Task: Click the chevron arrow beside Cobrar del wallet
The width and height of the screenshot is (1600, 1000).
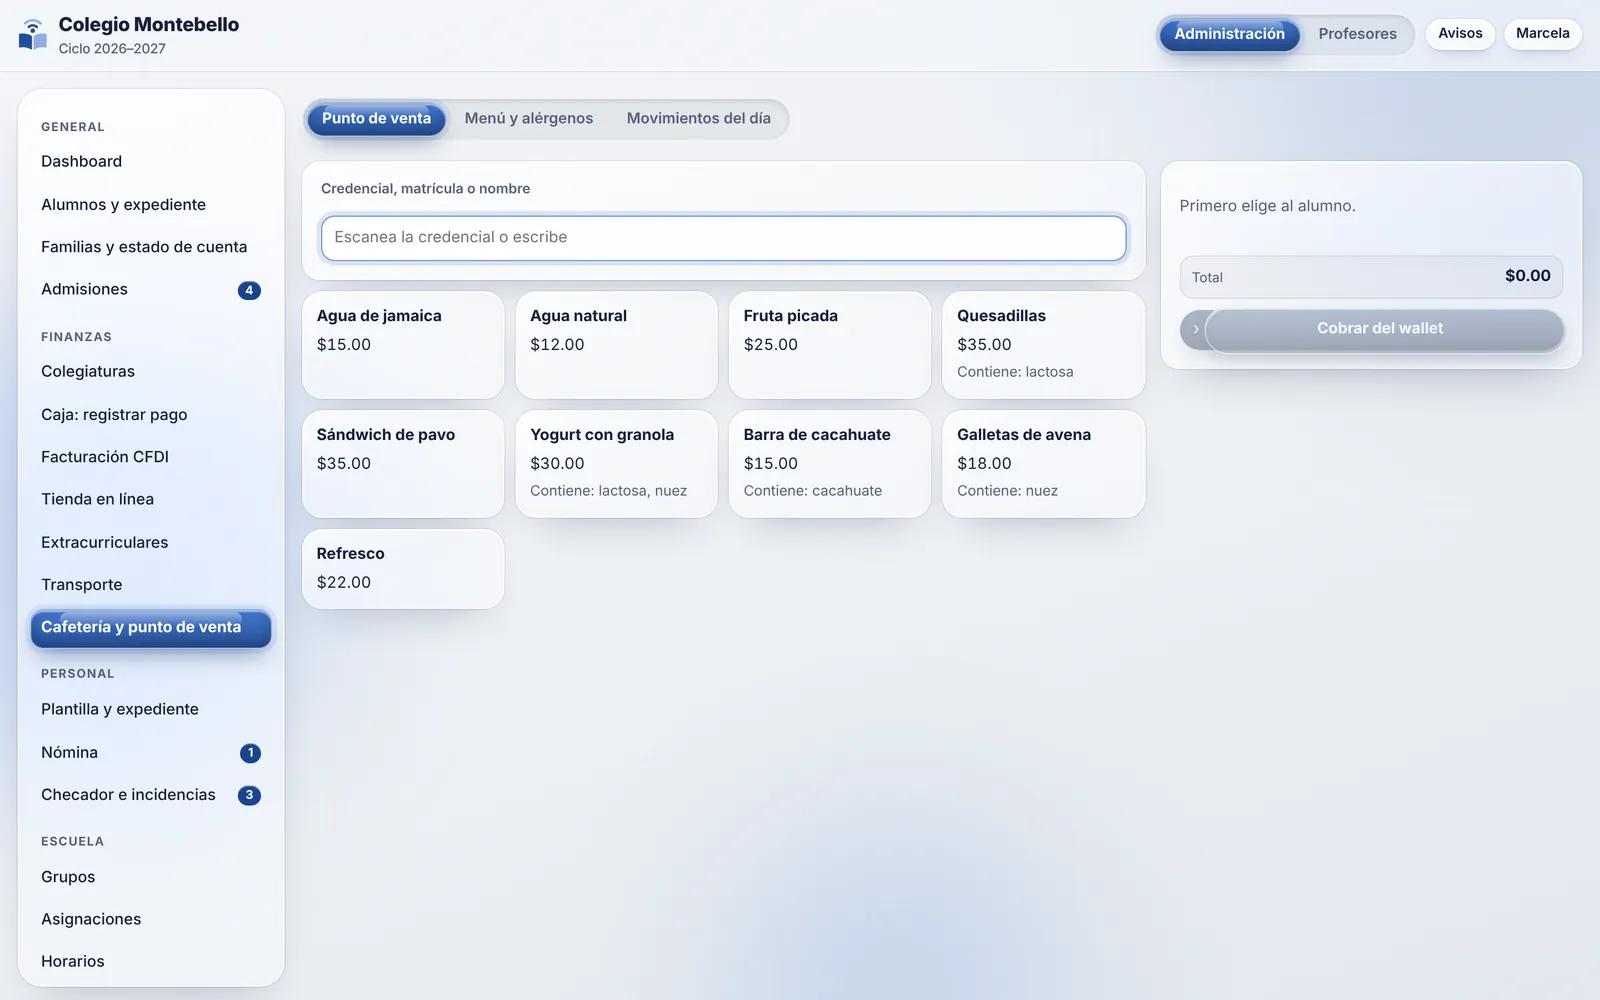Action: pos(1195,329)
